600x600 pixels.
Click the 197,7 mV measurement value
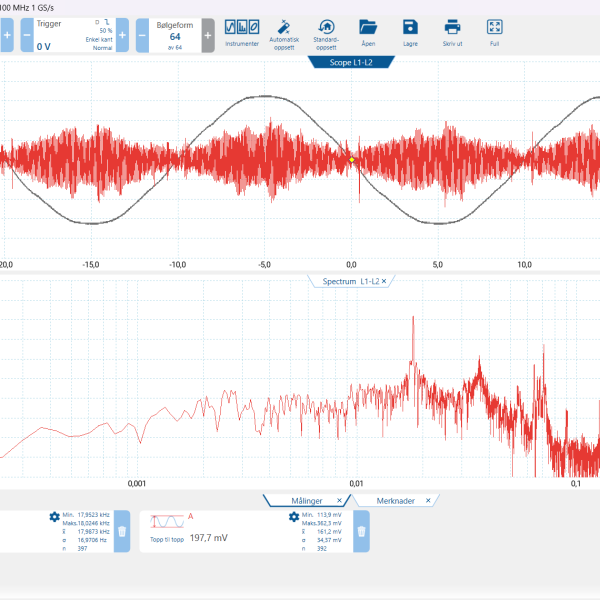click(x=209, y=538)
